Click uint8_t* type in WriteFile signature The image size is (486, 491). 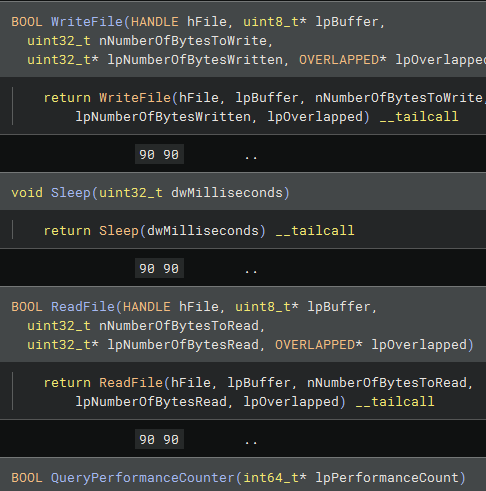(275, 22)
